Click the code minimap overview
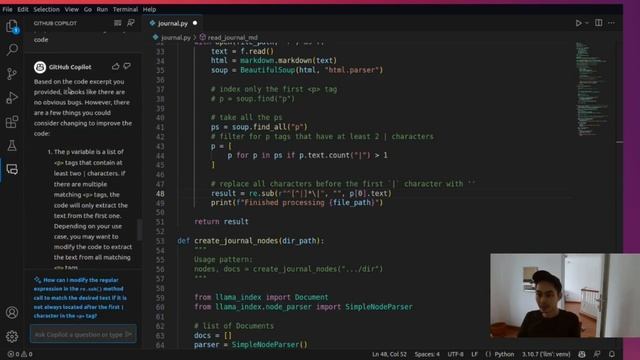This screenshot has width=640, height=360. (x=593, y=89)
